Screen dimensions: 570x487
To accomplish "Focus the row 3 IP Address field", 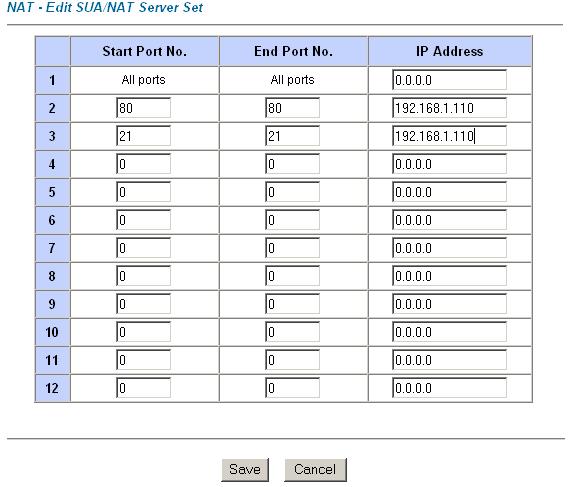I will pyautogui.click(x=449, y=136).
